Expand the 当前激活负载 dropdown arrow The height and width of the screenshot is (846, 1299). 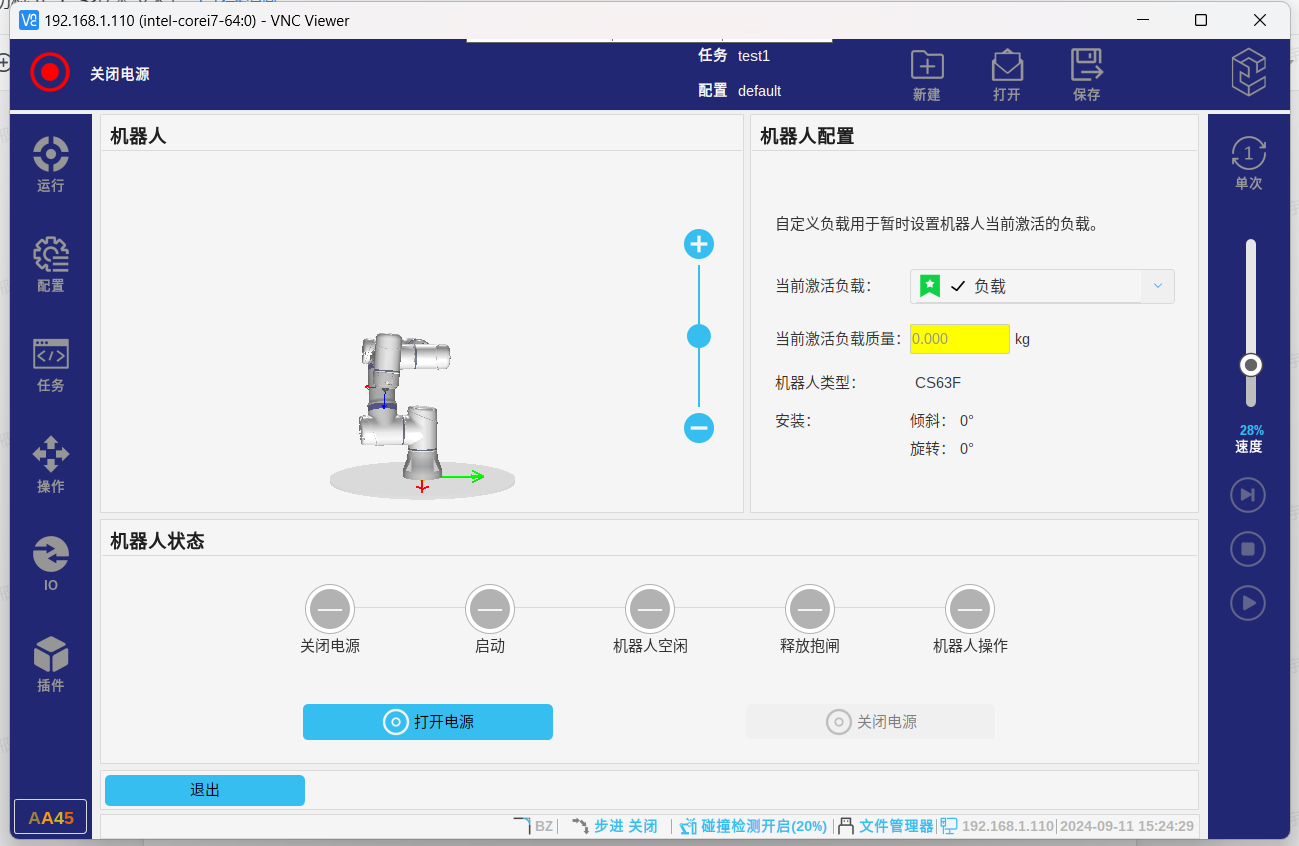[x=1157, y=286]
